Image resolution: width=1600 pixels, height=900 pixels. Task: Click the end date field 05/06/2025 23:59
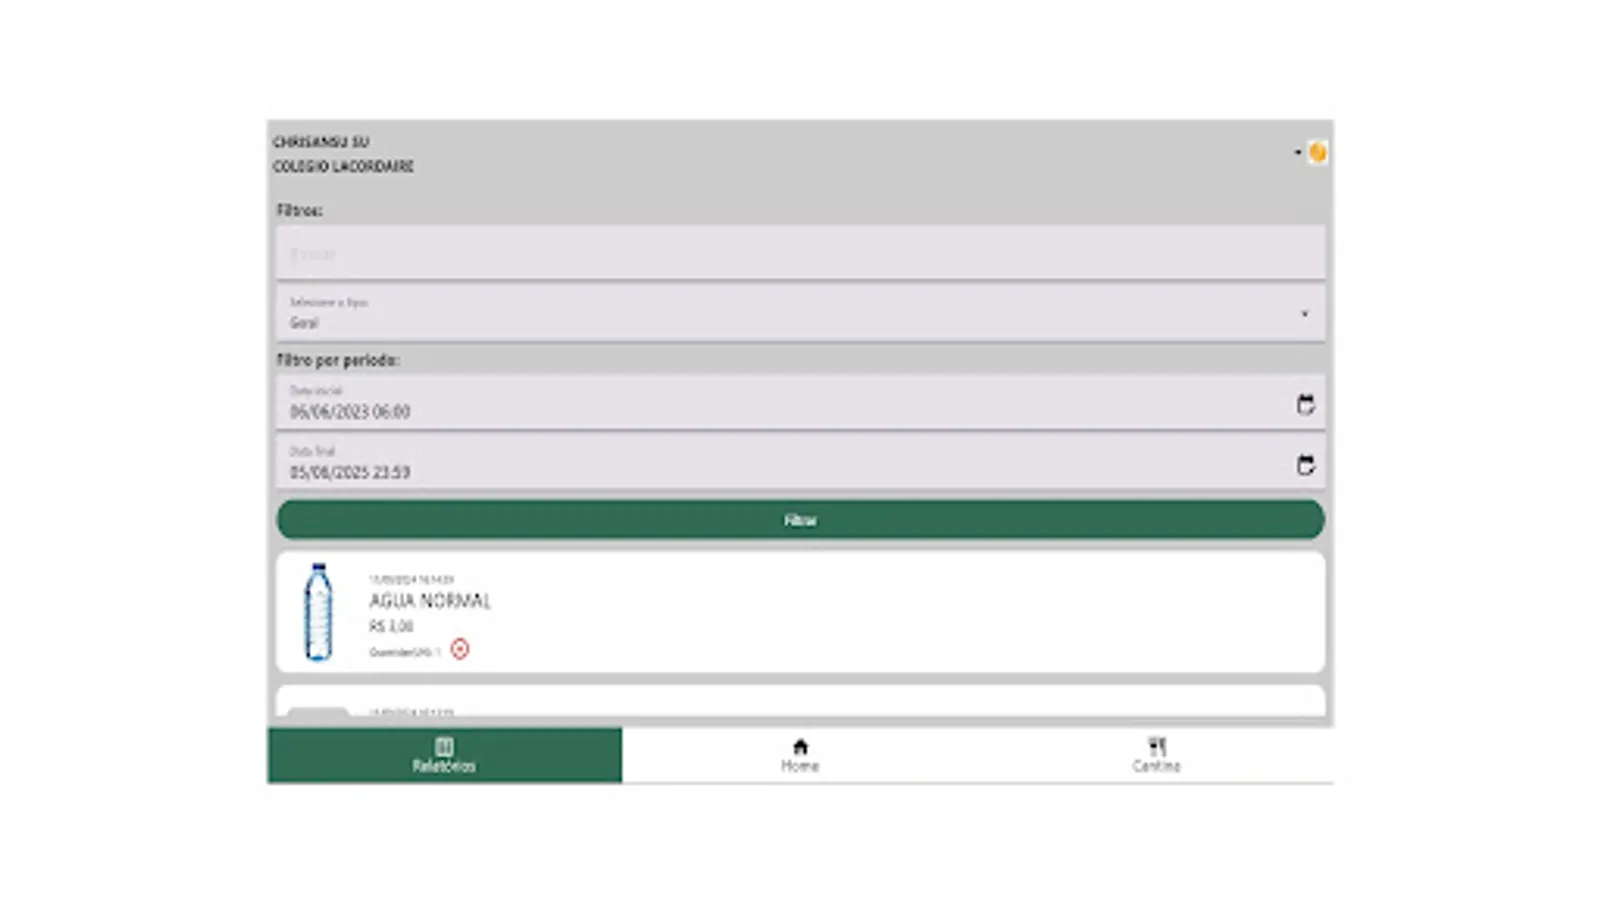coord(800,462)
